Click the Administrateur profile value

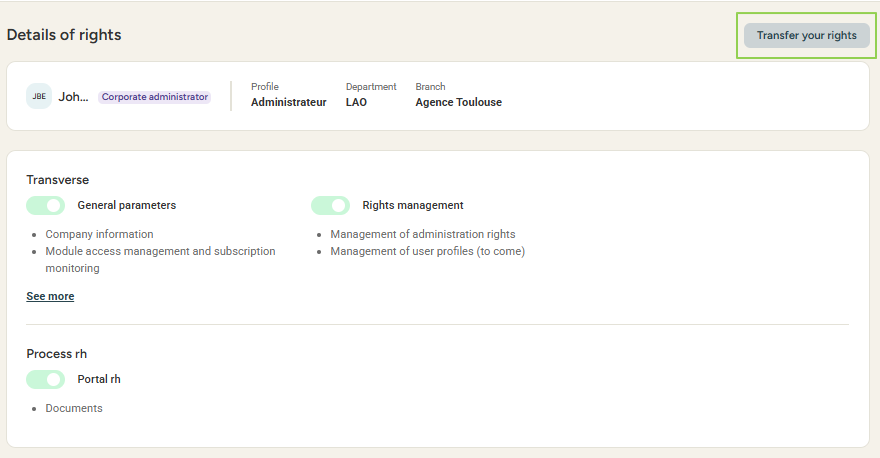coord(288,102)
